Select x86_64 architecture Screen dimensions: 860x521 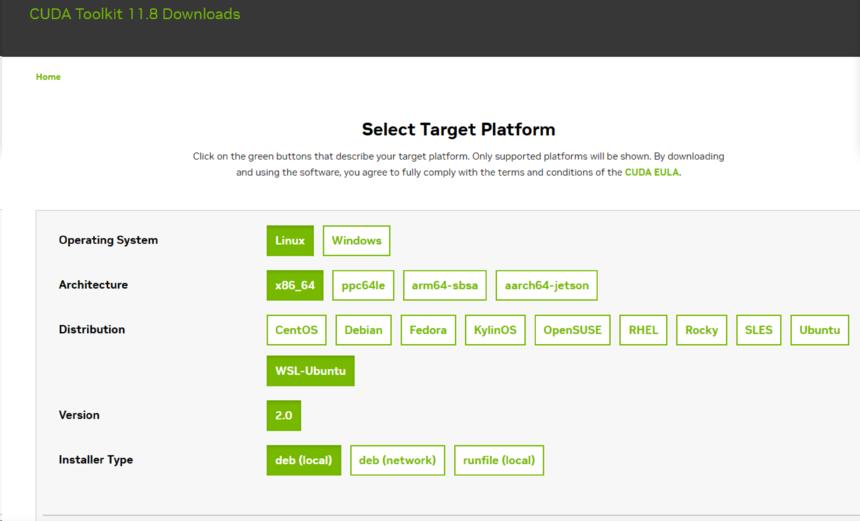pos(295,285)
